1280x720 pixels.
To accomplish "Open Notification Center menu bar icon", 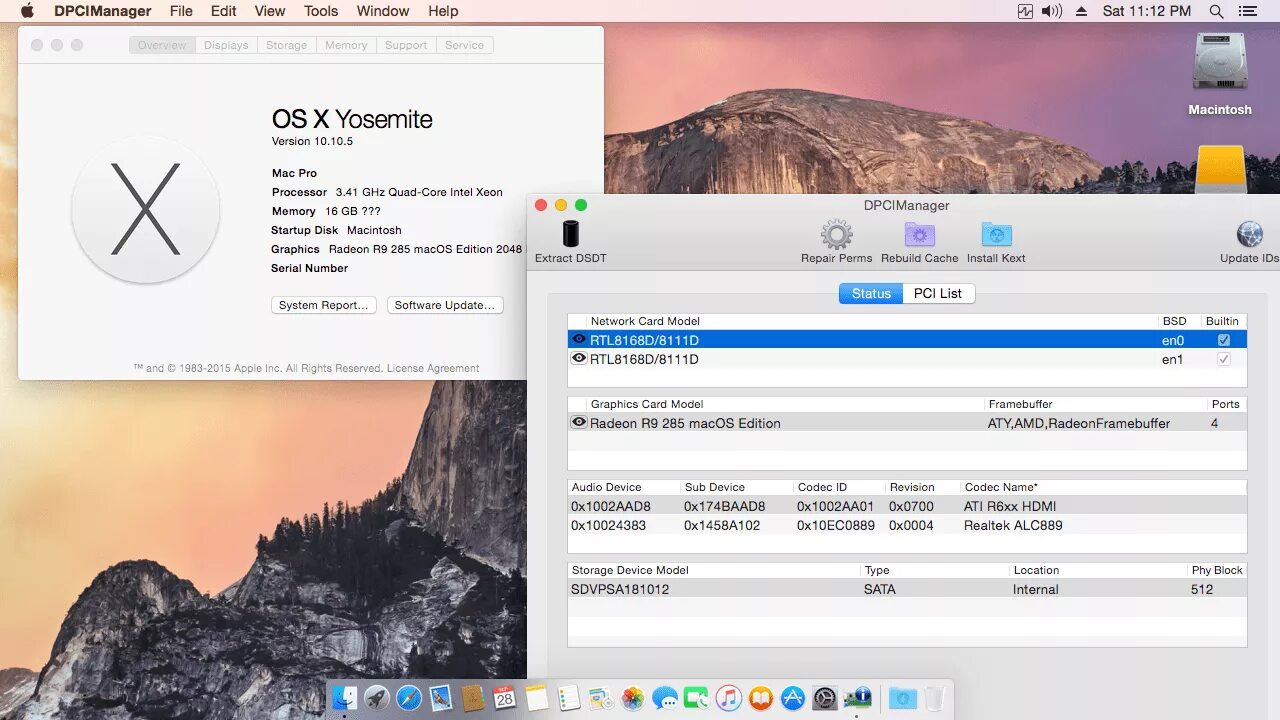I will coord(1247,11).
